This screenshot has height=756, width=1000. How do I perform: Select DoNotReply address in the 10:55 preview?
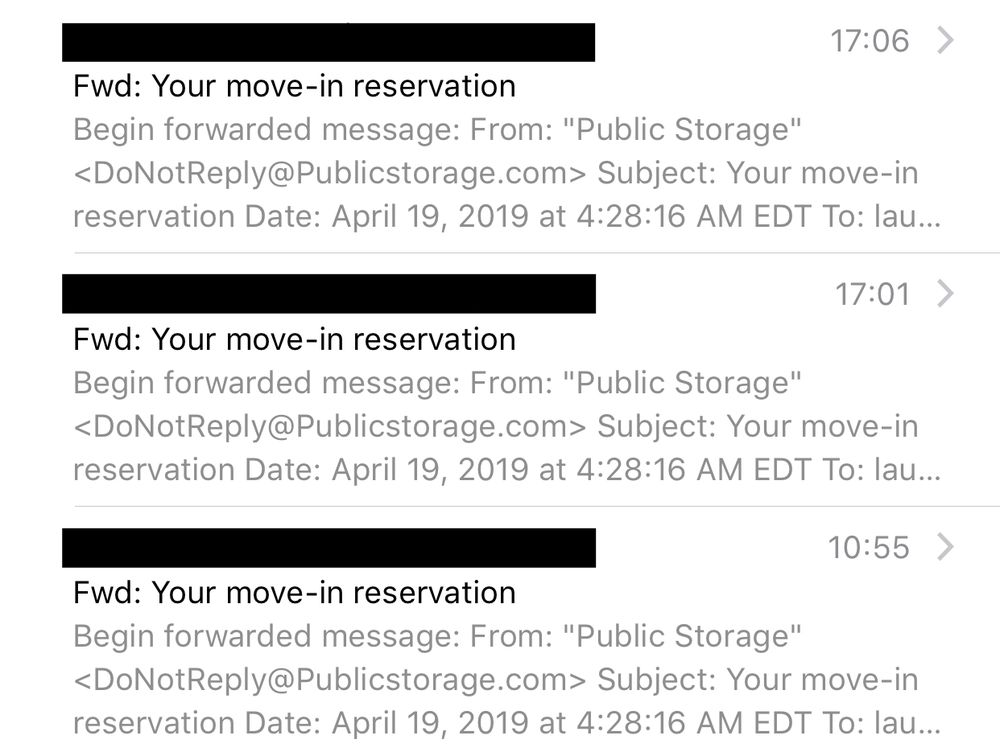click(330, 679)
